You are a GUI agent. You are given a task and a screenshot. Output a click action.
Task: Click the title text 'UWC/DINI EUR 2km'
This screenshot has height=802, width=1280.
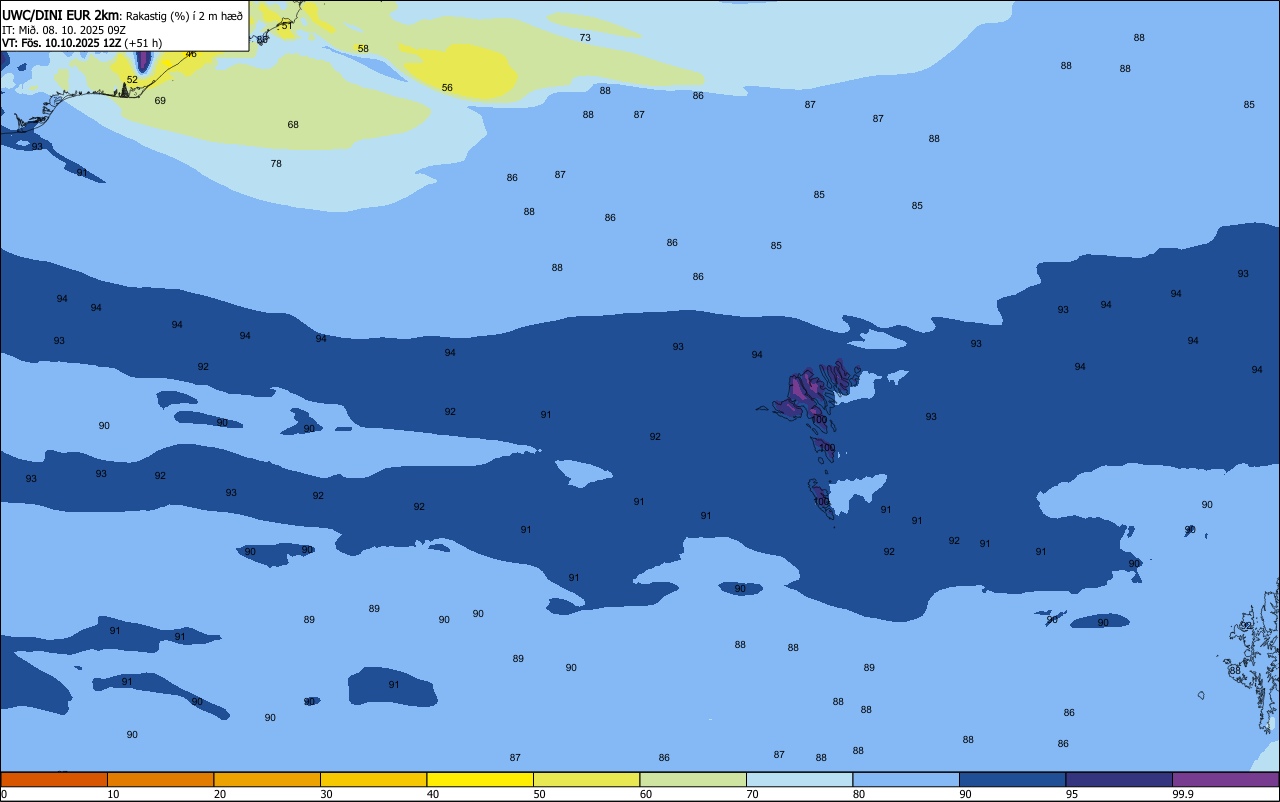61,14
